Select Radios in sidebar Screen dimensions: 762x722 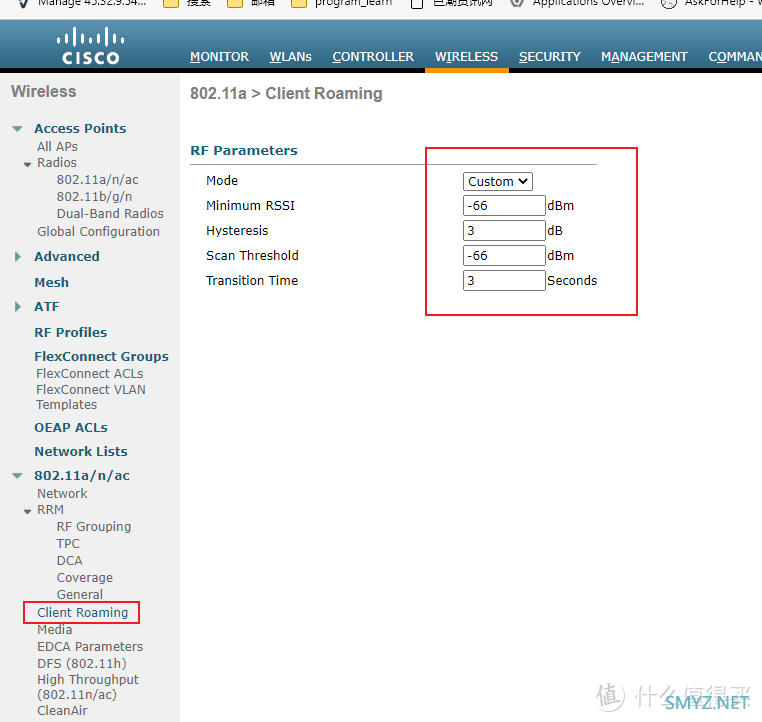57,162
